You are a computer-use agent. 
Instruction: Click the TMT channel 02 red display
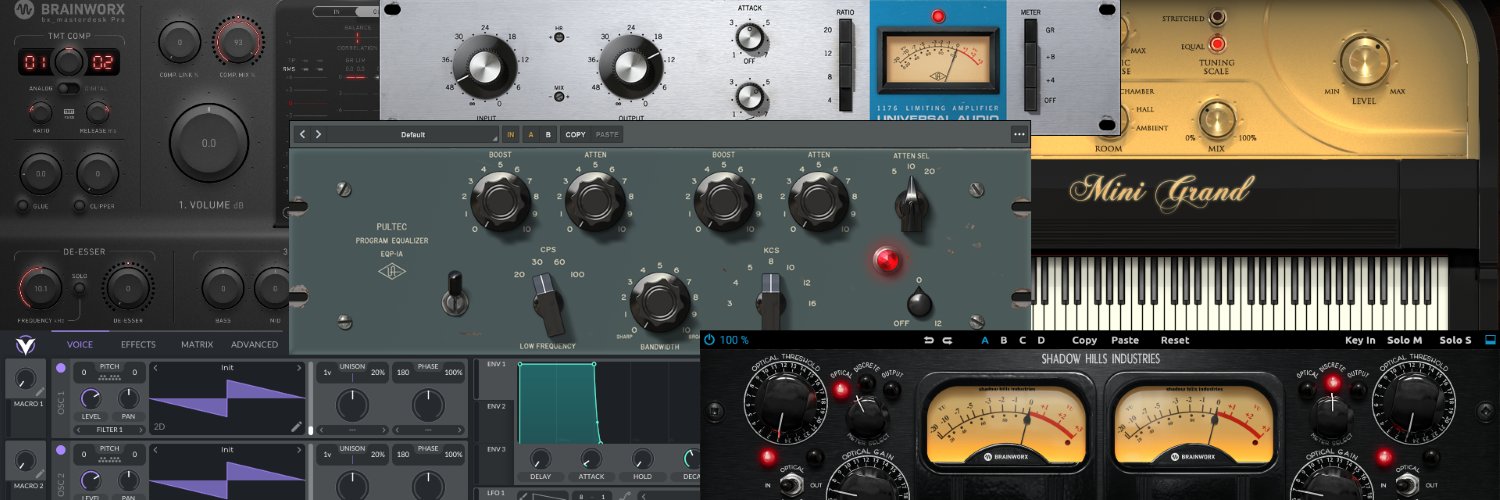tap(102, 64)
